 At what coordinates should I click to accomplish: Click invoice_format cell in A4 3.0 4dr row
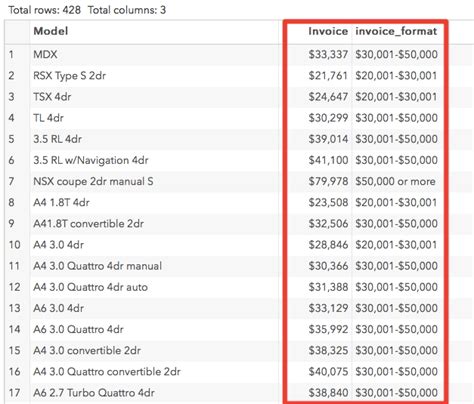click(396, 245)
